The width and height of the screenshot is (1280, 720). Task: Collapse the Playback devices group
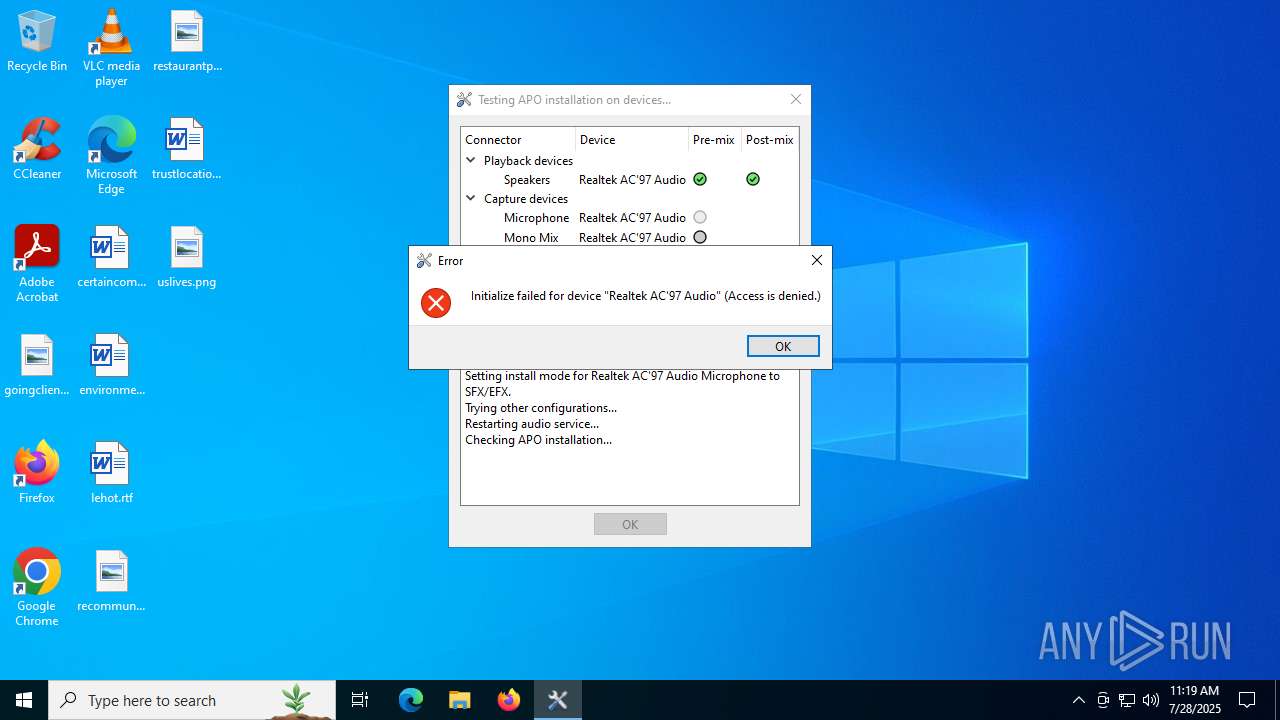[471, 160]
